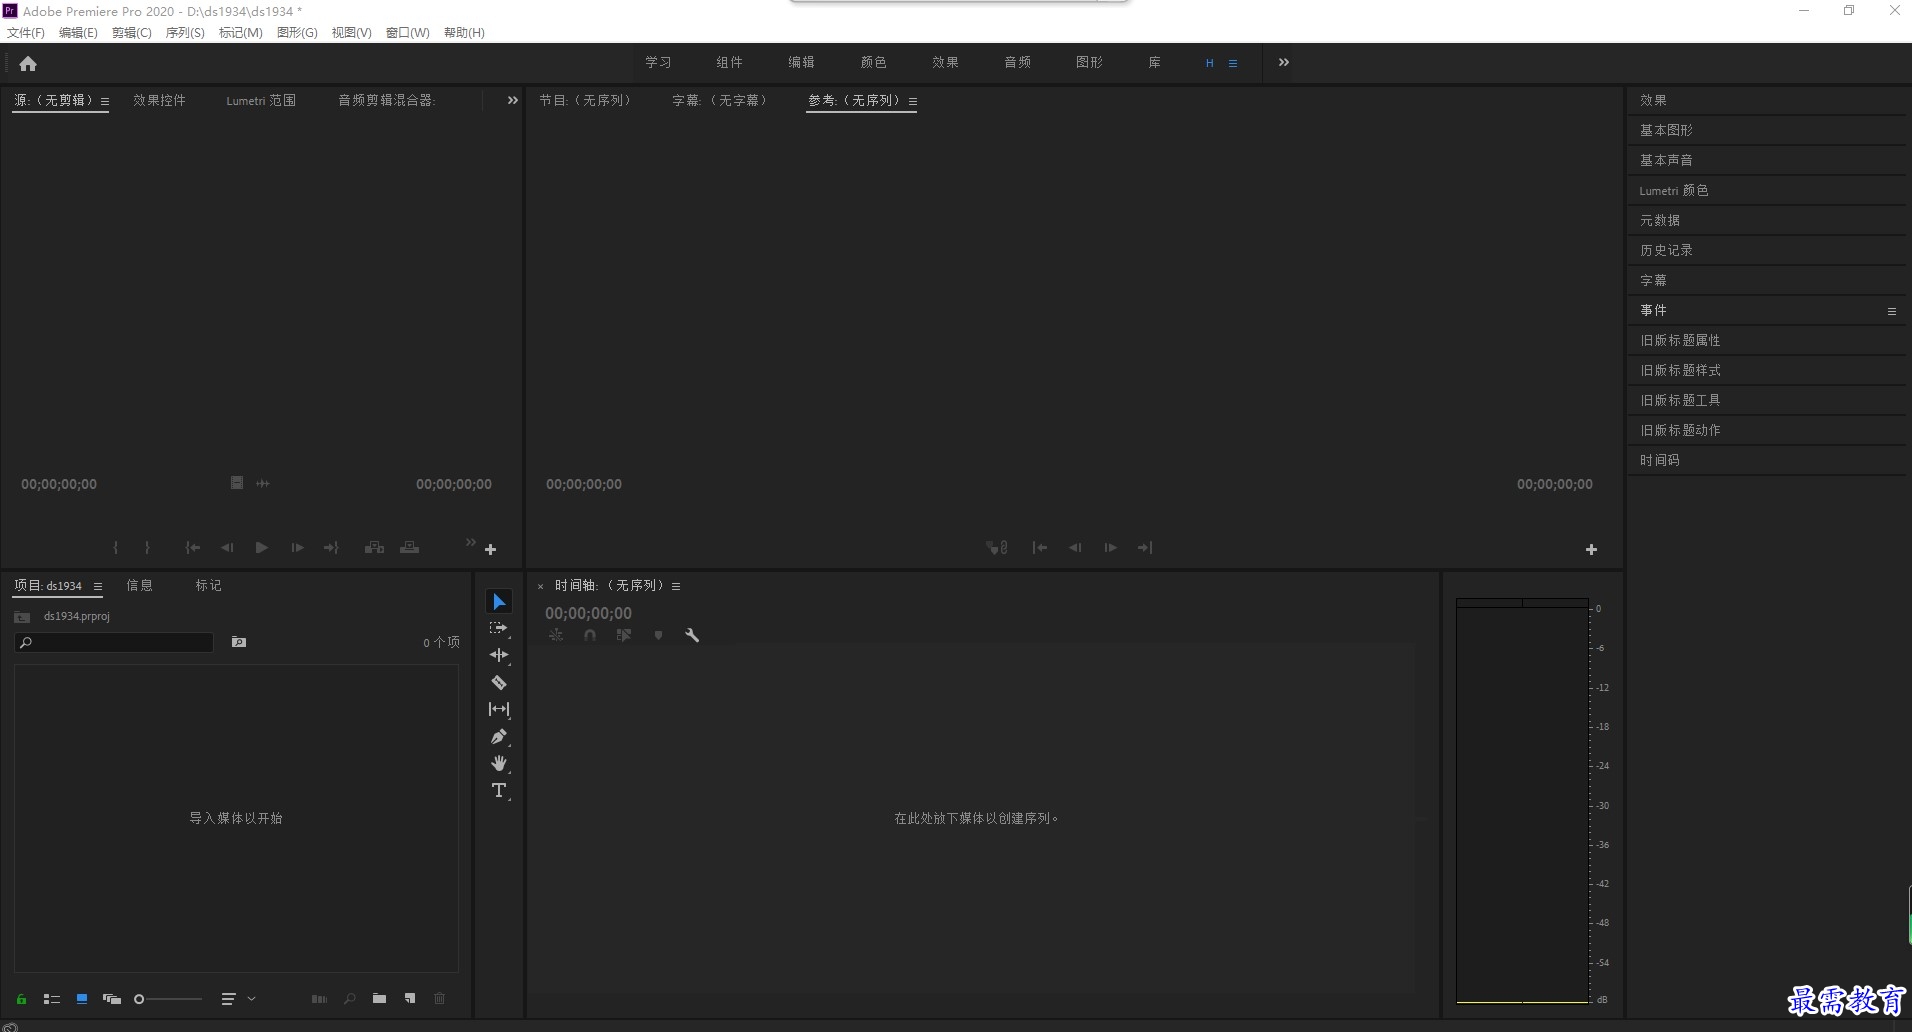
Task: Click Go to In in Source monitor
Action: 193,548
